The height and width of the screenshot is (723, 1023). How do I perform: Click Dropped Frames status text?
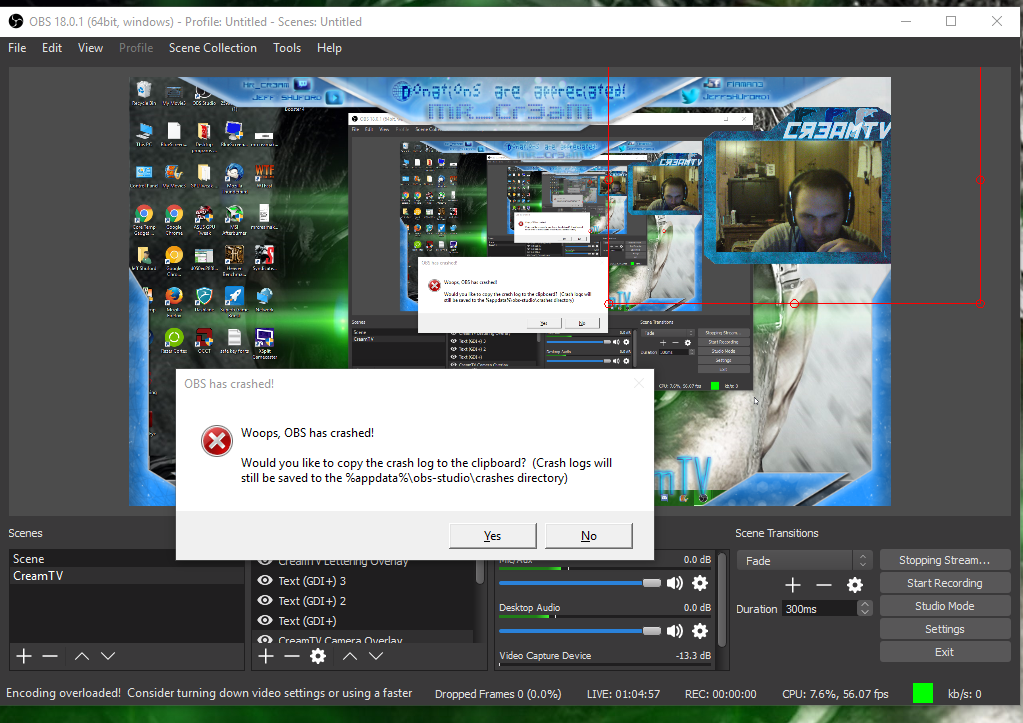coord(498,694)
